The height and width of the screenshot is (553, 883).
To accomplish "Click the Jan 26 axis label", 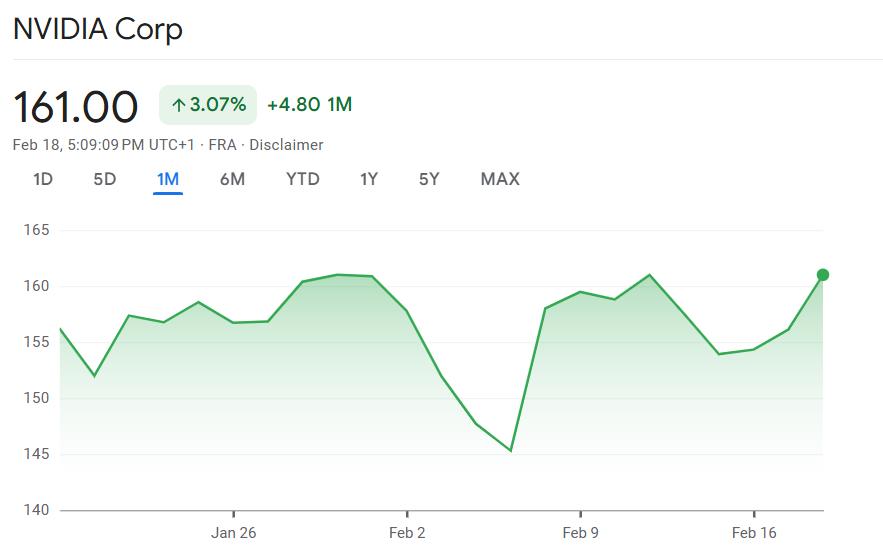I will click(233, 533).
